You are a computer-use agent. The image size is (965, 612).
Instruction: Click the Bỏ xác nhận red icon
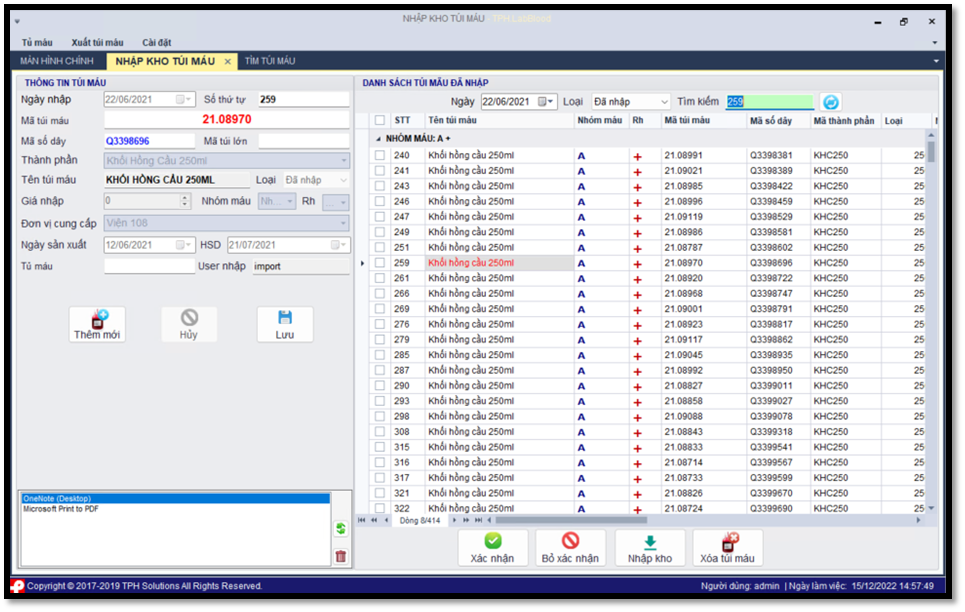[x=570, y=542]
